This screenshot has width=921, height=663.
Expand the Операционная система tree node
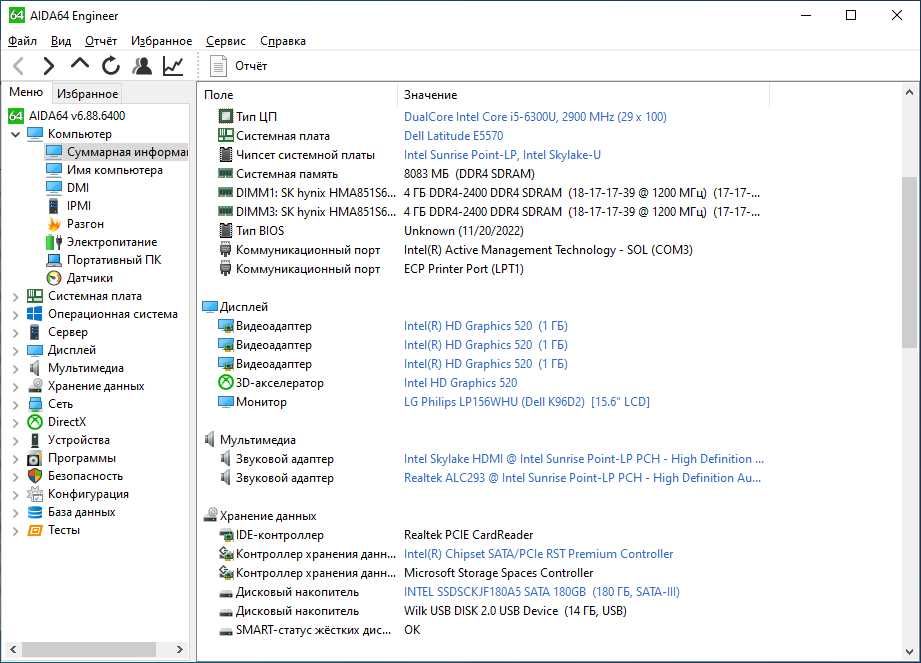click(x=16, y=315)
